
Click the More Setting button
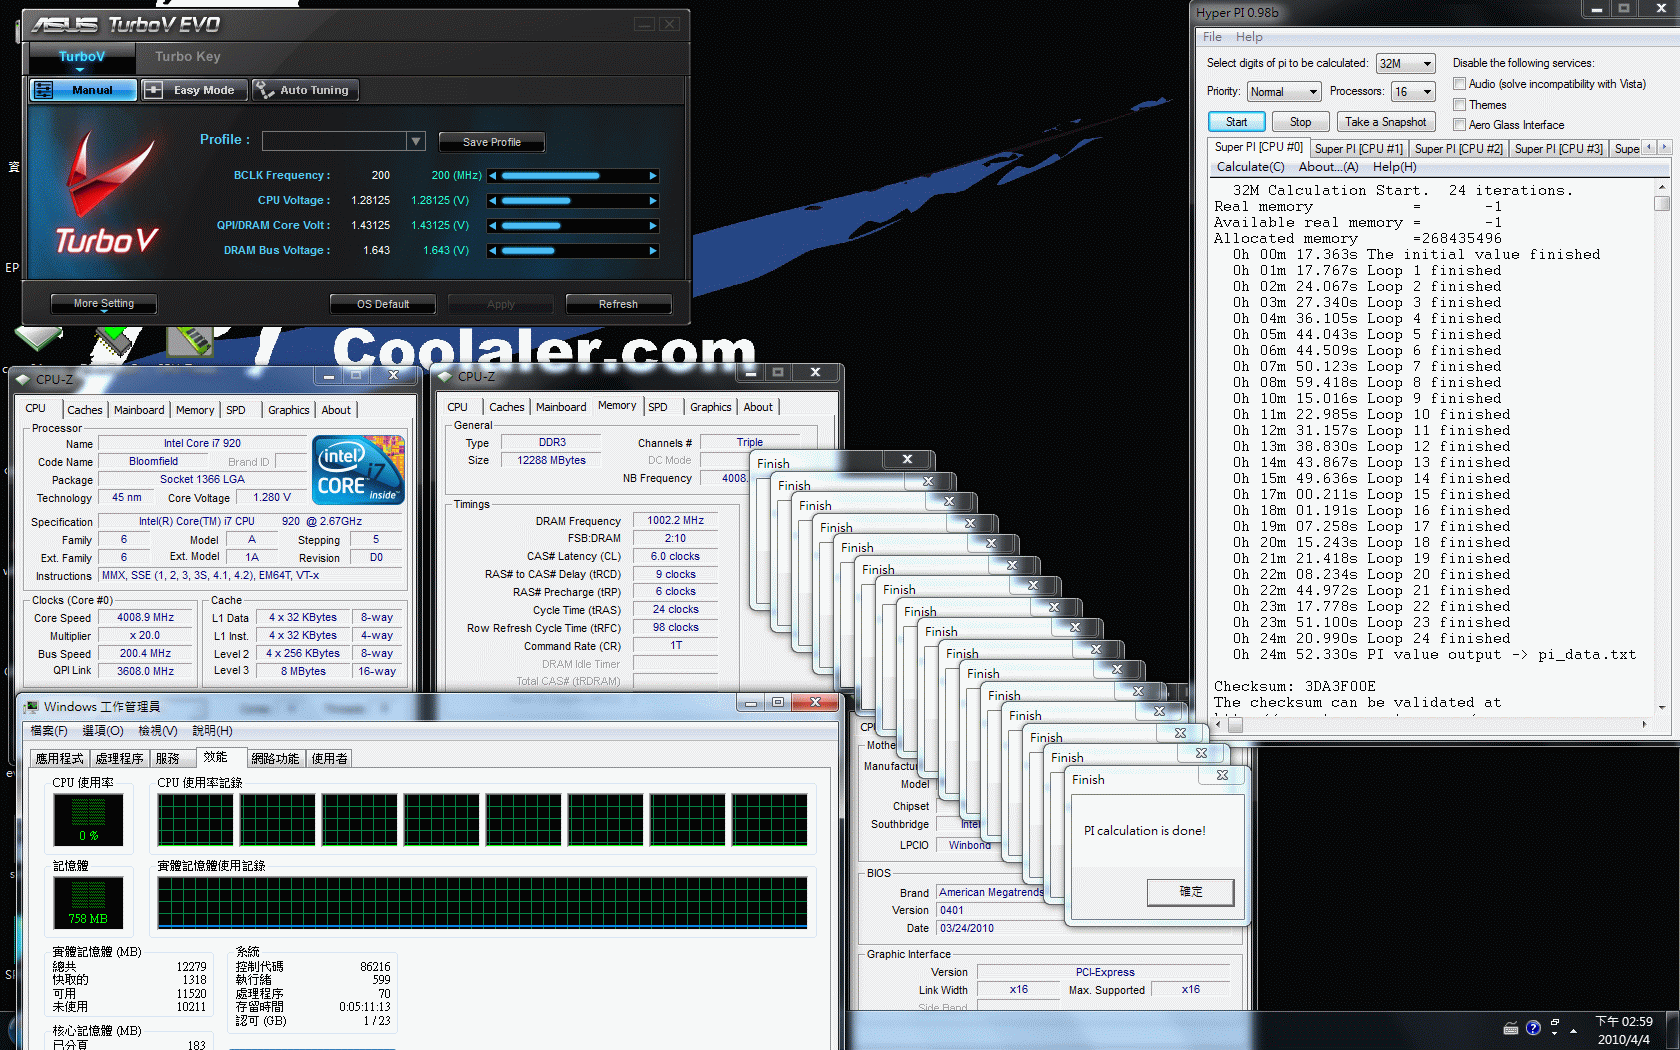tap(103, 303)
